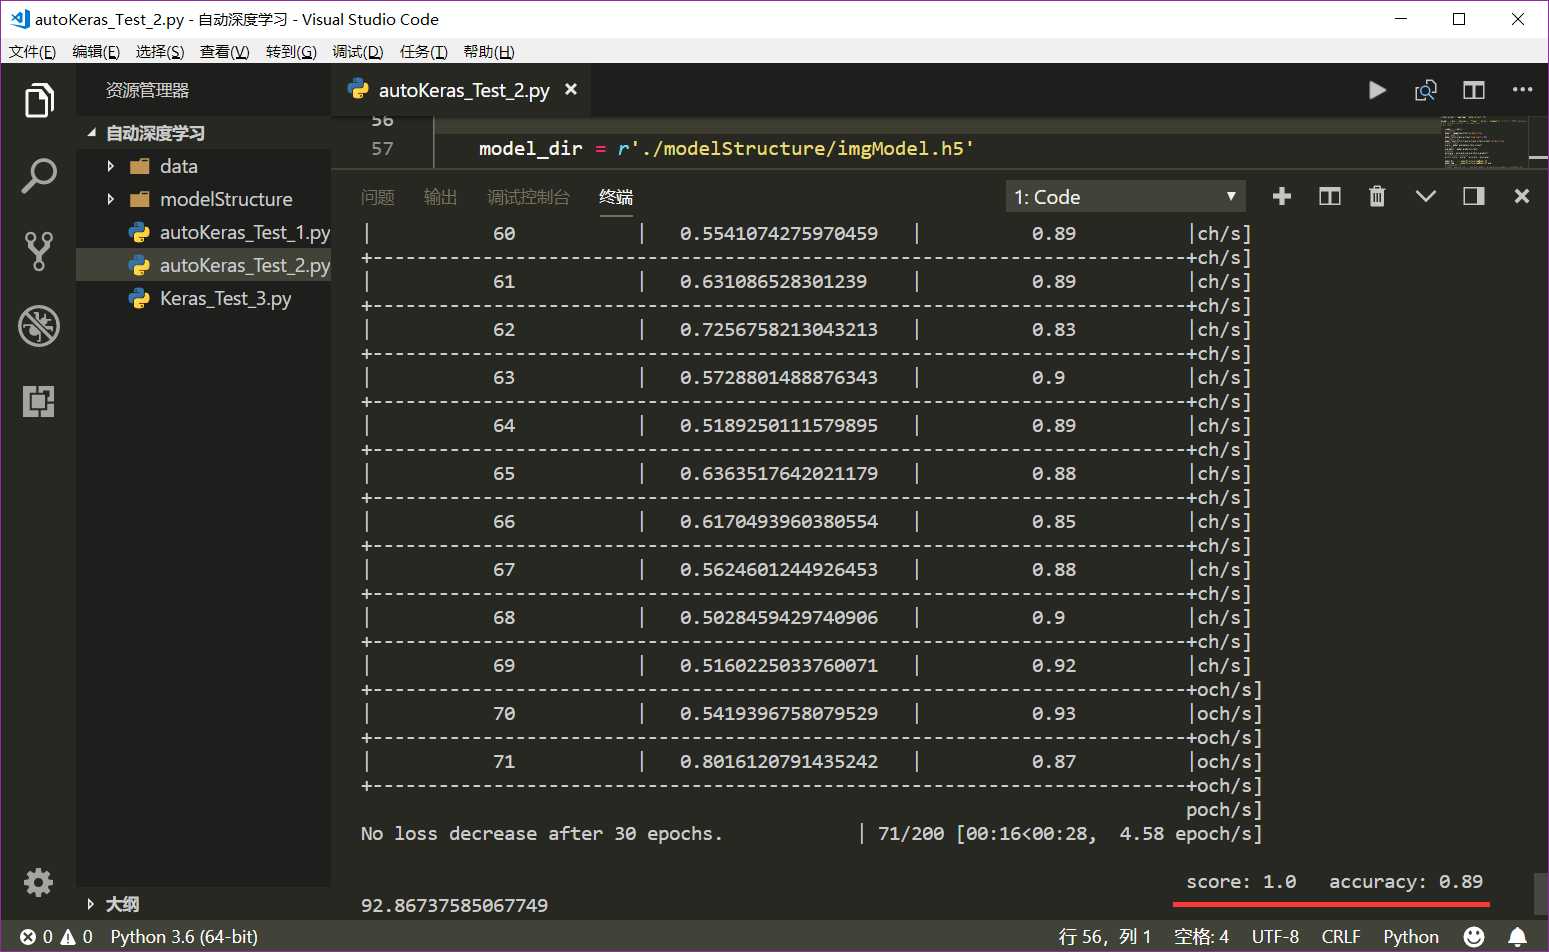Image resolution: width=1549 pixels, height=952 pixels.
Task: Close the autoKeras_Test_2.py editor tab
Action: click(x=571, y=89)
